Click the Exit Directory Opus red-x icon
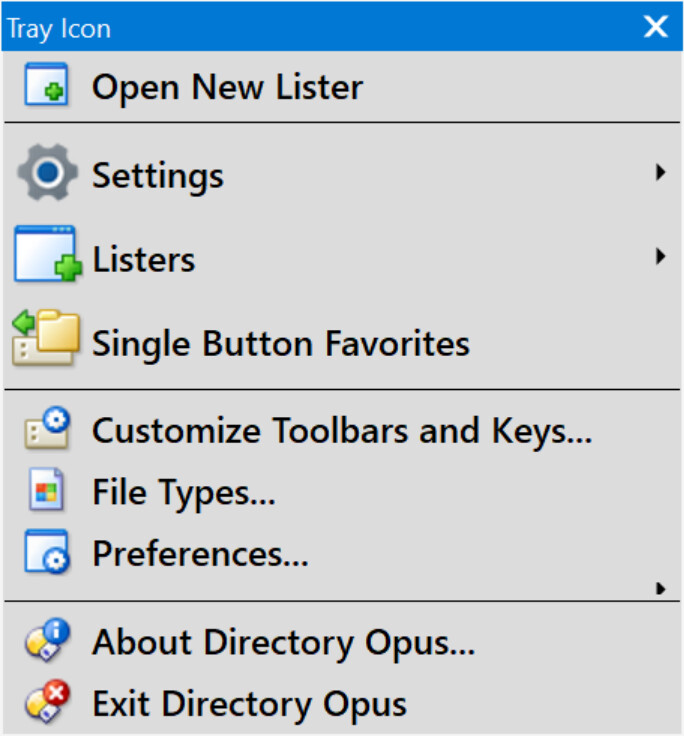Screen dimensions: 684x736 click(46, 703)
